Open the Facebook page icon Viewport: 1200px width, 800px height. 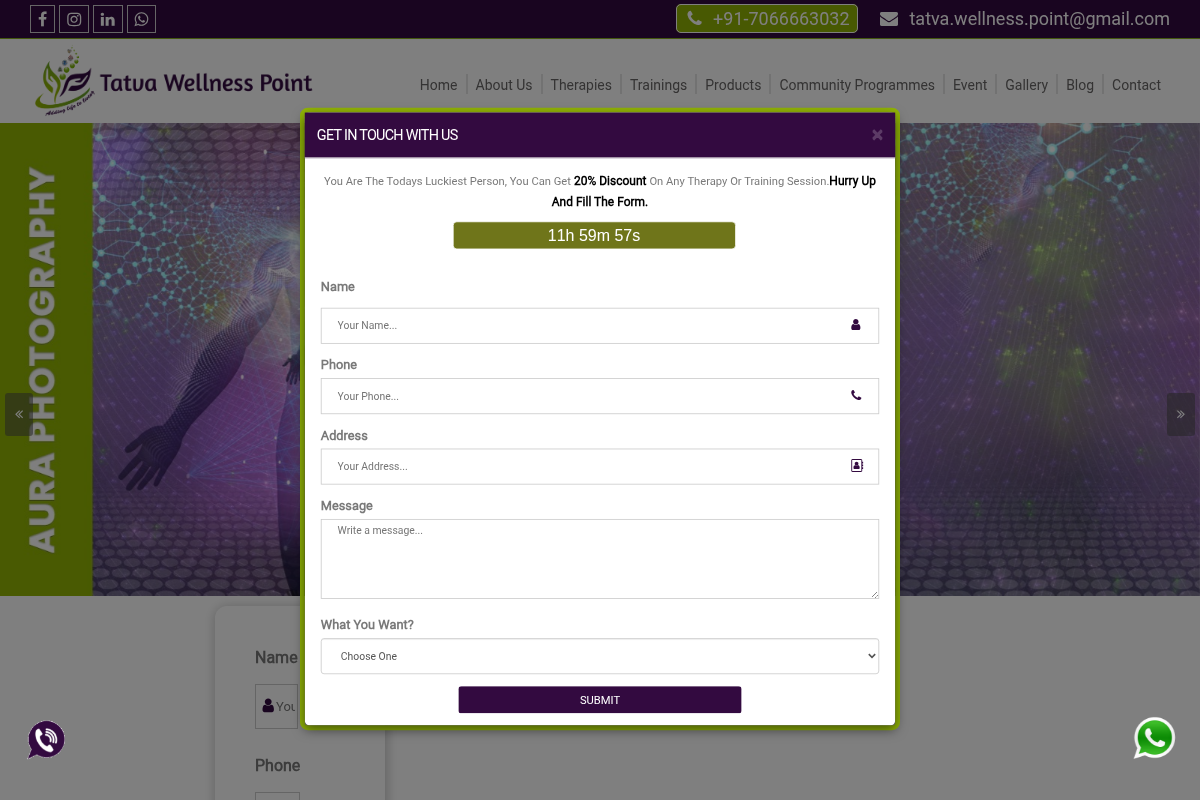coord(42,18)
